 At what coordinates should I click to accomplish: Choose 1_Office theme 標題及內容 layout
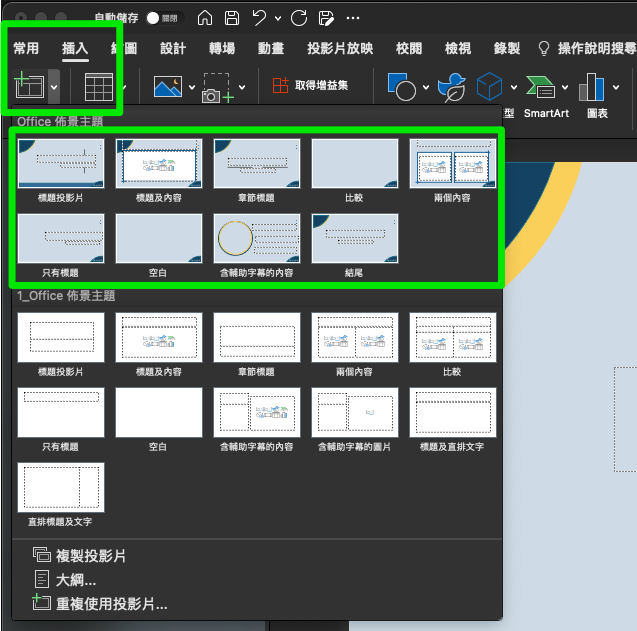point(159,337)
